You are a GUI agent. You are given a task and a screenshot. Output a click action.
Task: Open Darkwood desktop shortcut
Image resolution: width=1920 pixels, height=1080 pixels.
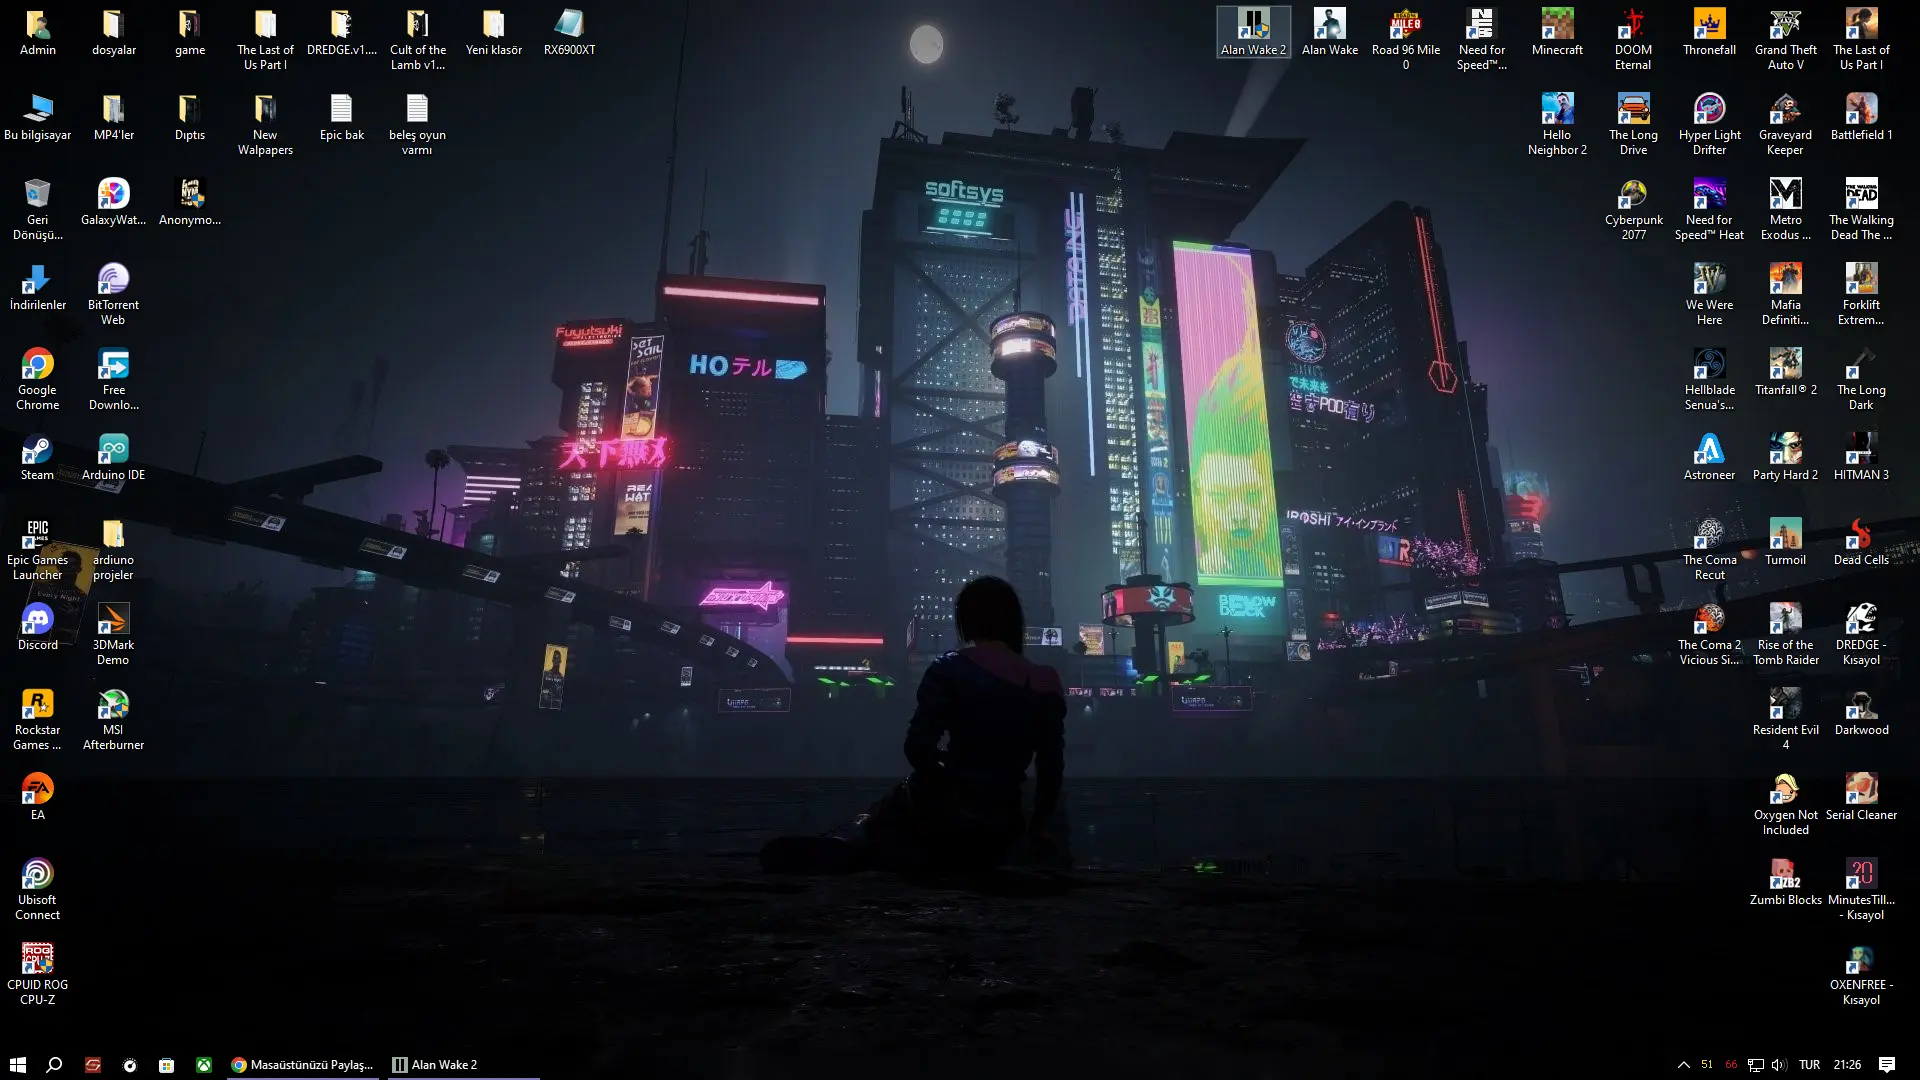pyautogui.click(x=1861, y=712)
